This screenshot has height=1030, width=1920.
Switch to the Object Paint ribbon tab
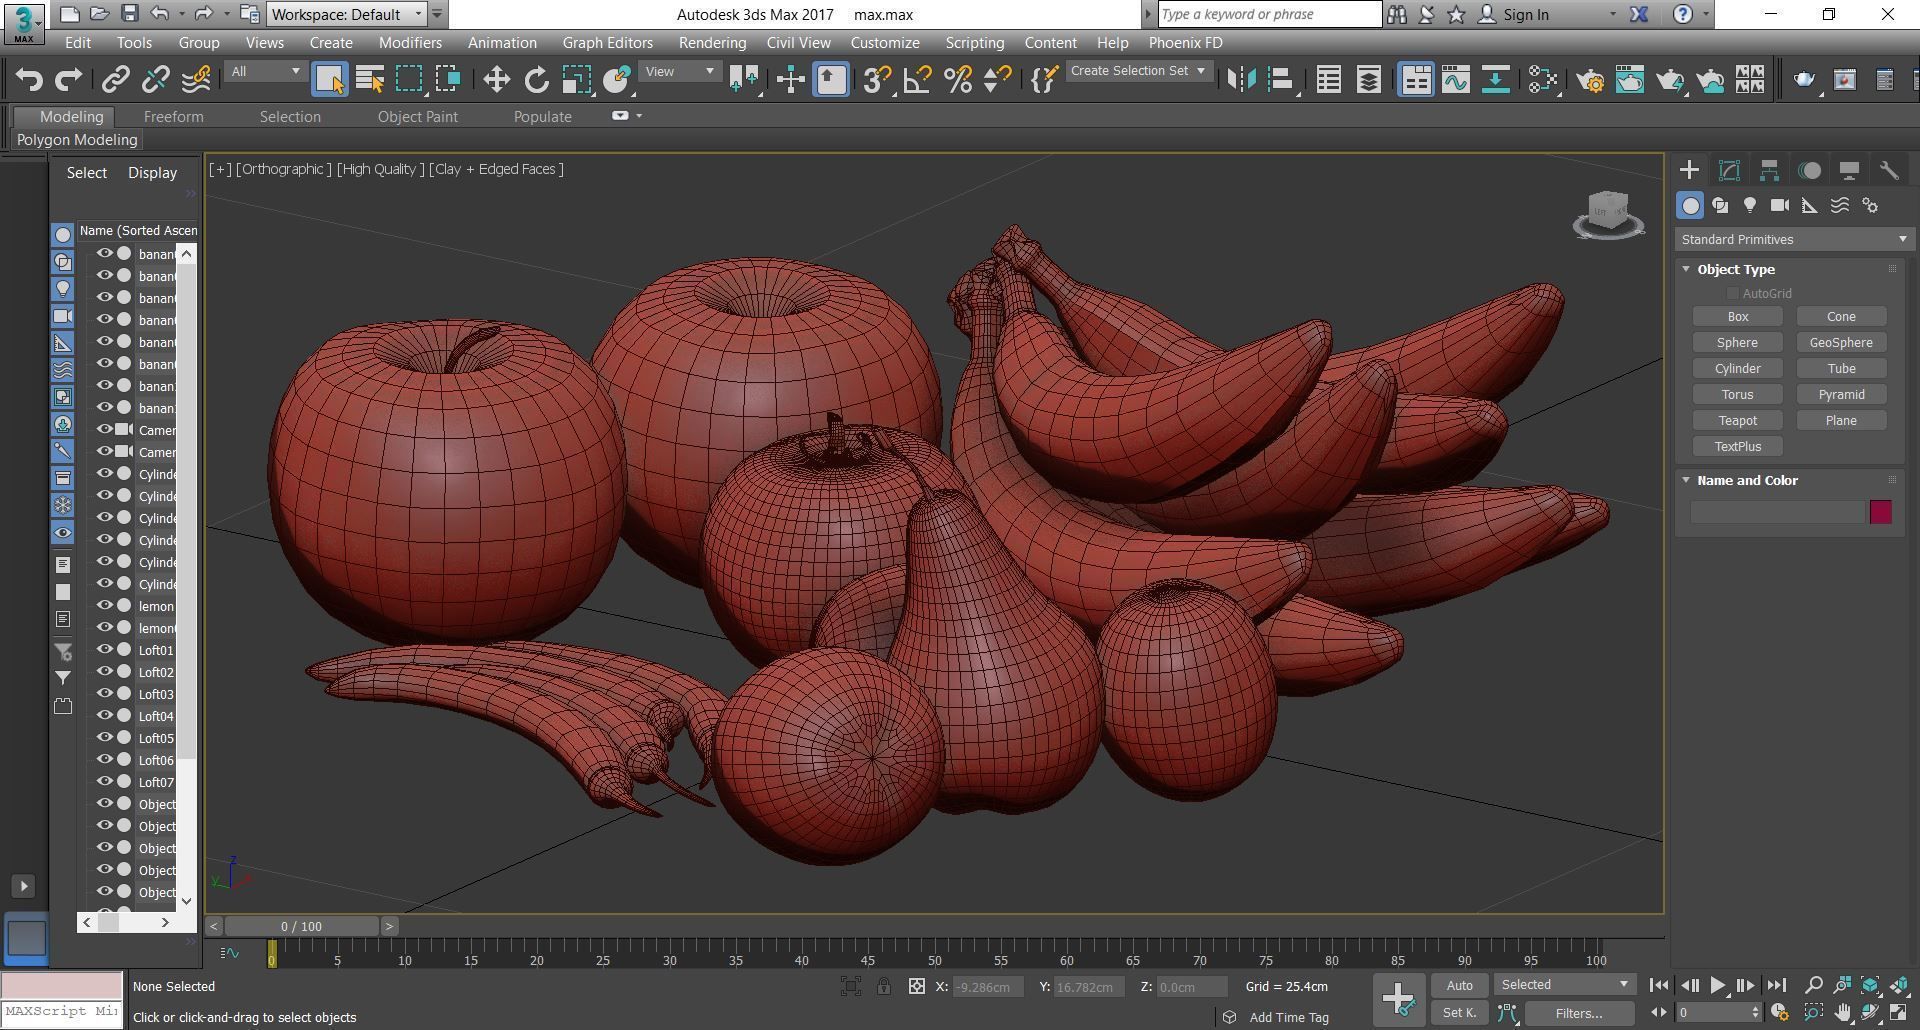click(417, 117)
